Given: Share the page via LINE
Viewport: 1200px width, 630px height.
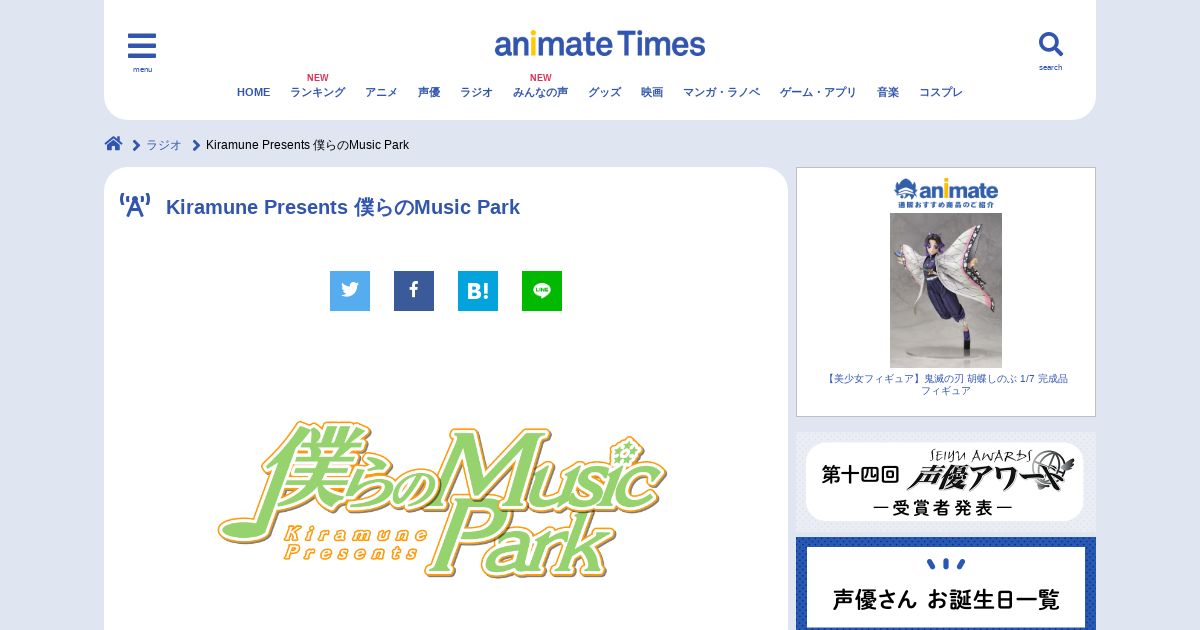Looking at the screenshot, I should tap(542, 291).
